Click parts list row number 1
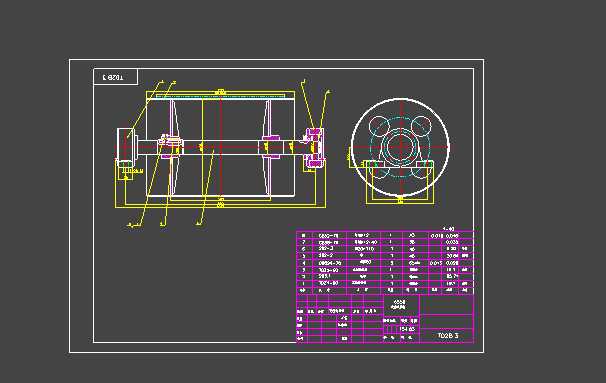This screenshot has height=383, width=606. [385, 283]
